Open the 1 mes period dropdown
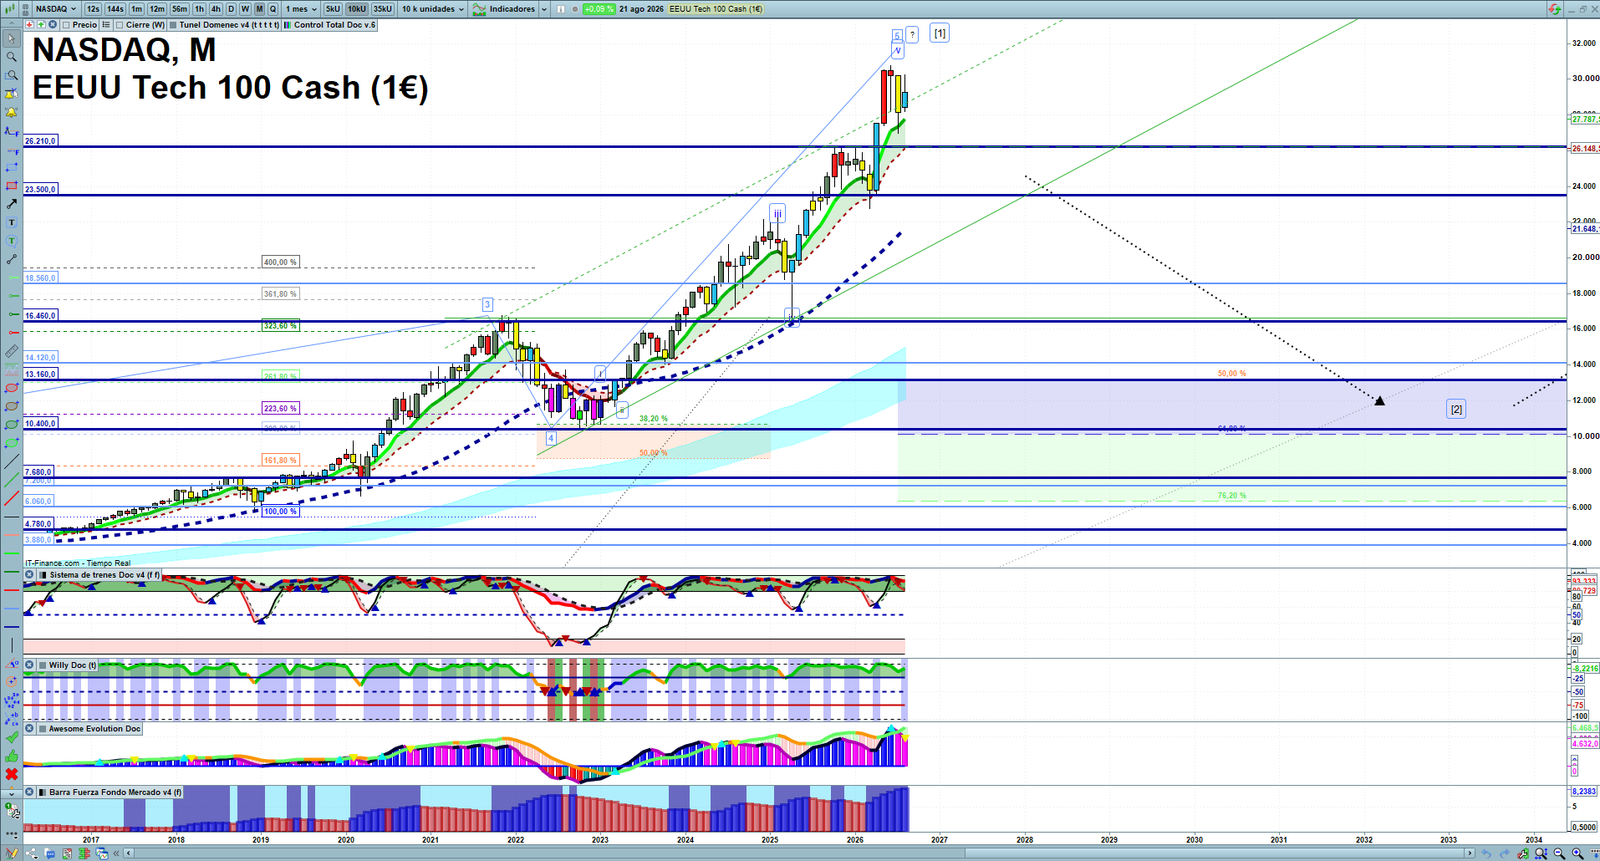Screen dimensions: 1600x861 coord(301,9)
